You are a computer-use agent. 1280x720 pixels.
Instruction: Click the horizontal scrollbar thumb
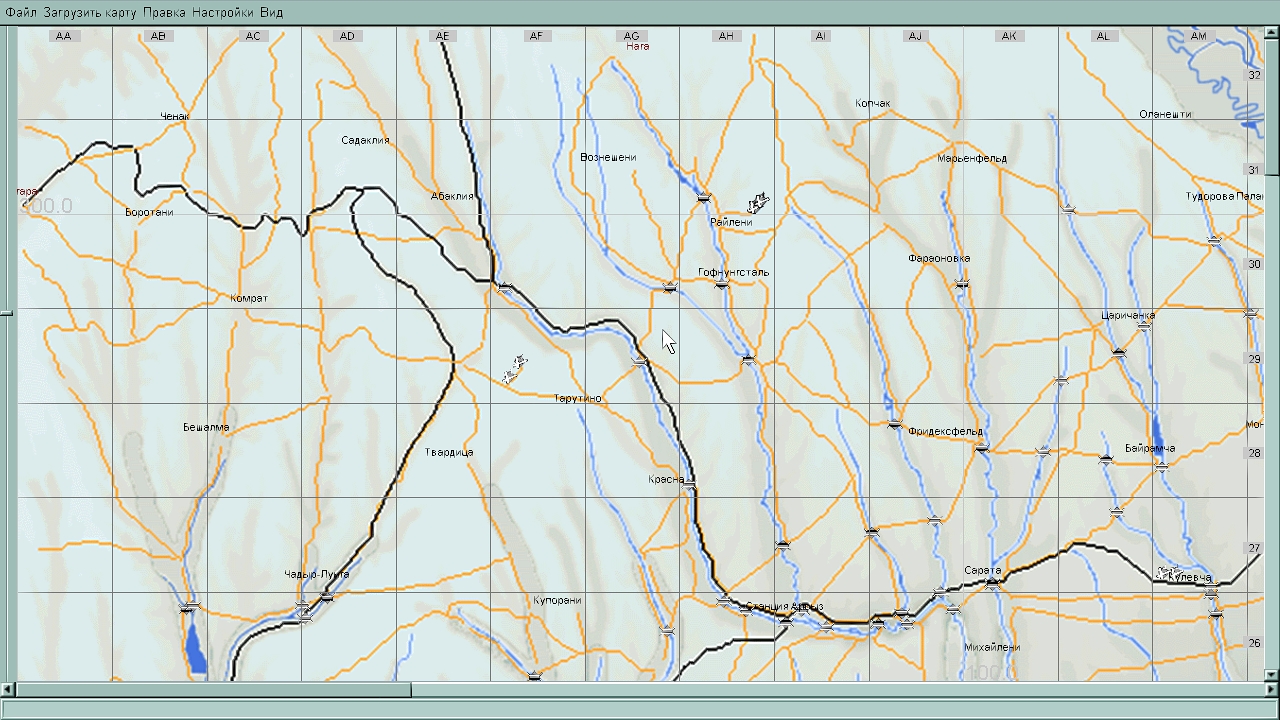[x=214, y=690]
